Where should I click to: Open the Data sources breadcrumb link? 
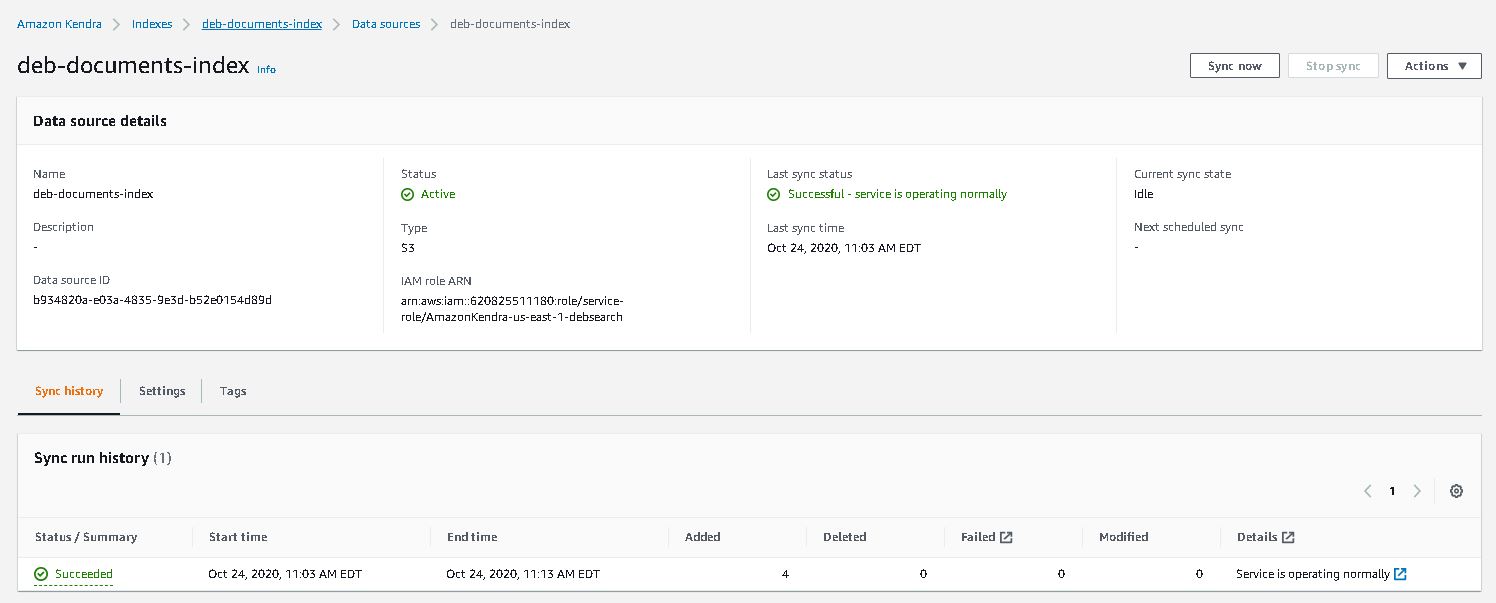(386, 24)
